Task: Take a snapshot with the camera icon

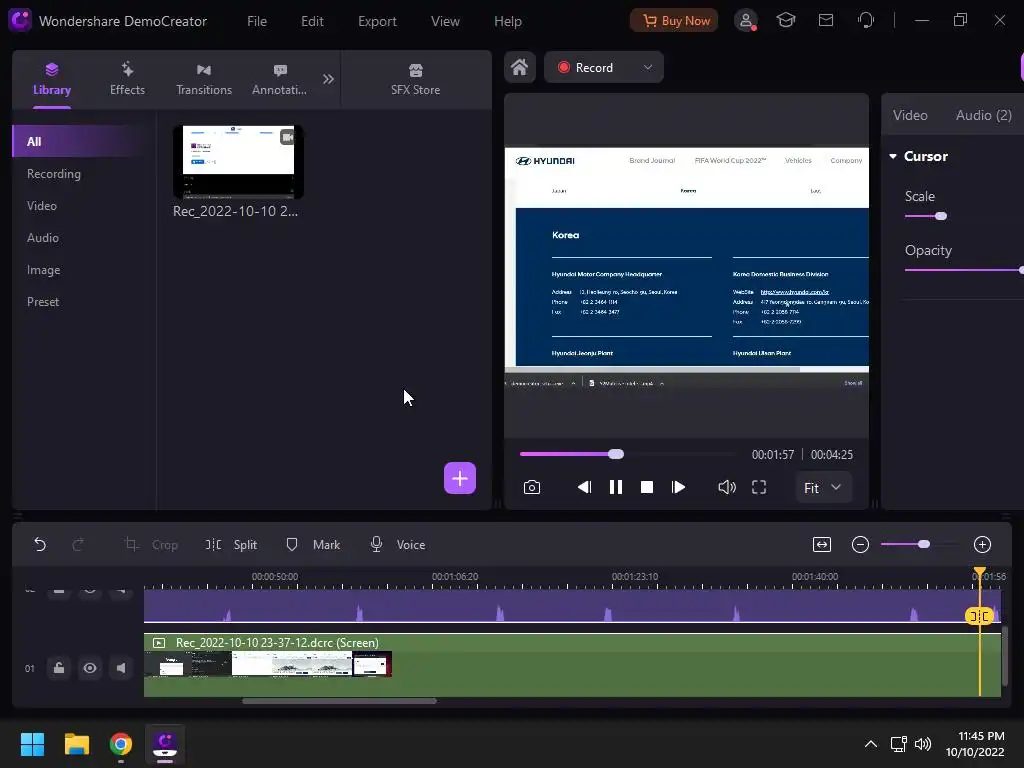Action: pyautogui.click(x=532, y=487)
